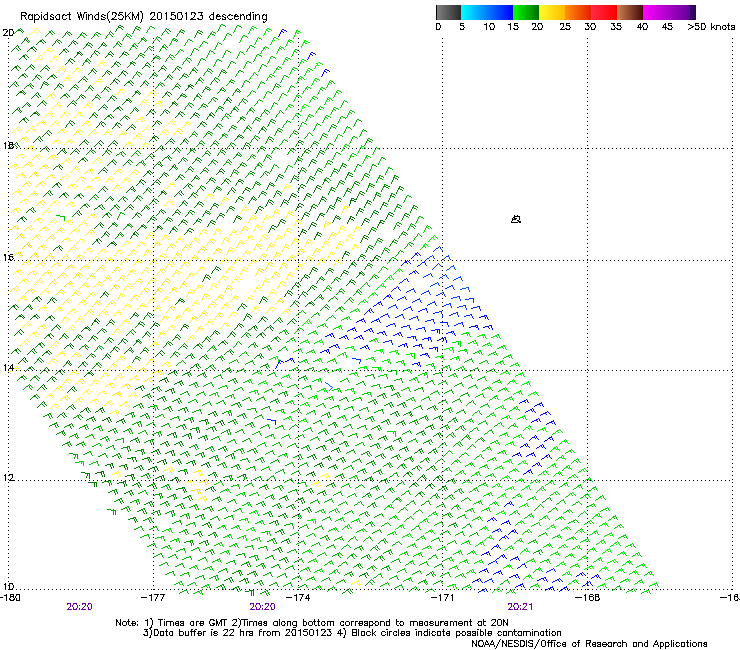Screen dimensions: 740x650
Task: Click the NOAA/NESDIS Office of Research credit
Action: click(x=589, y=644)
